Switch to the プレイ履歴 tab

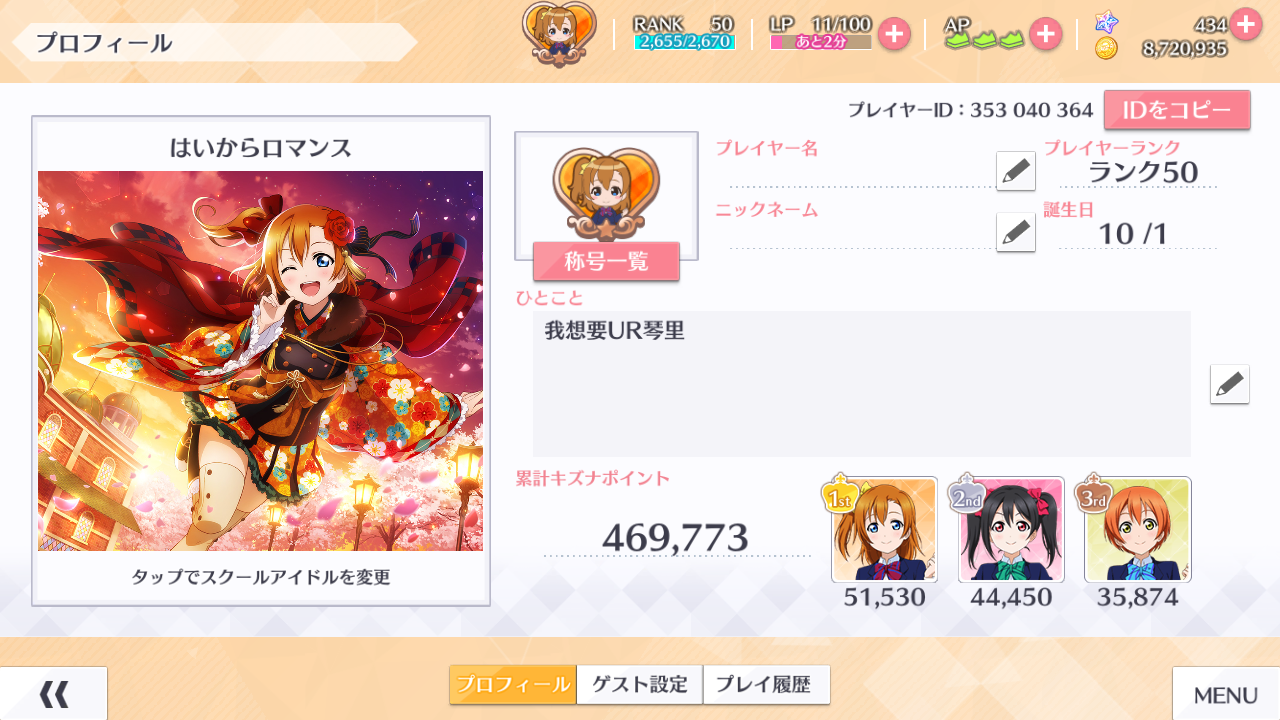[766, 685]
